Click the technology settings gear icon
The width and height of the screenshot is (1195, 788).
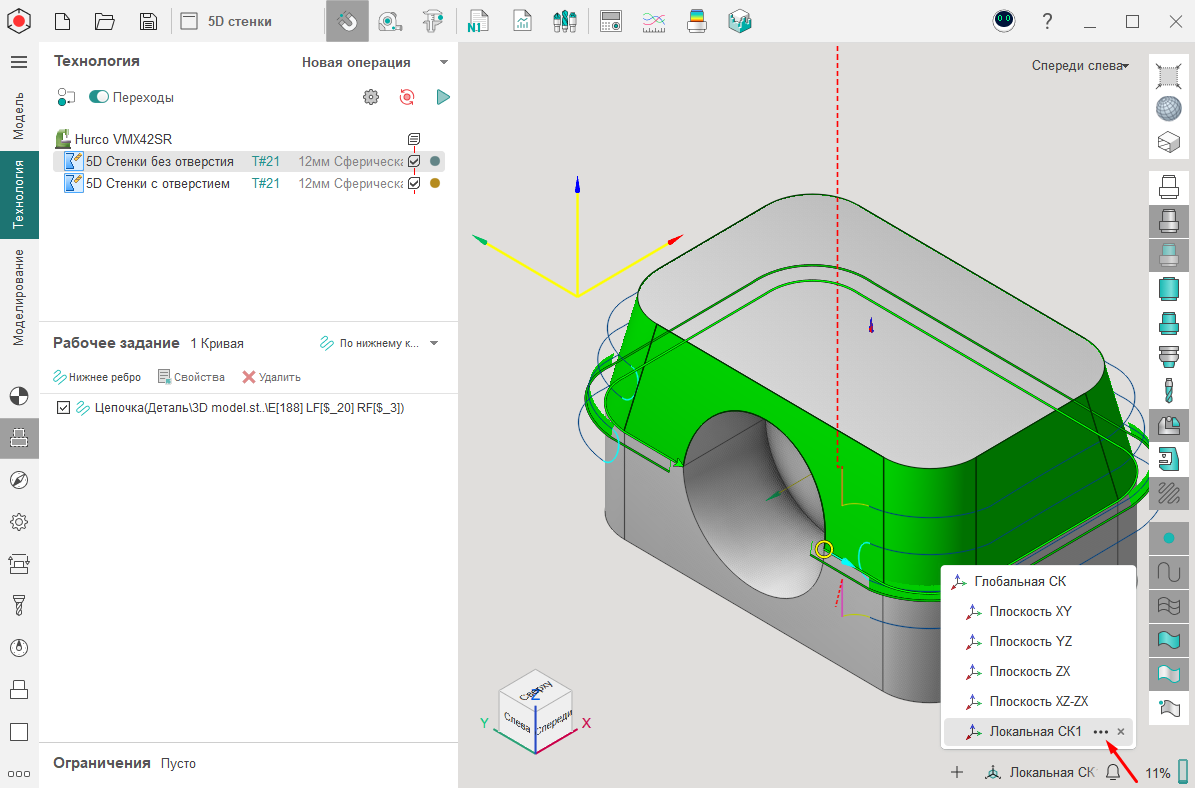click(371, 97)
